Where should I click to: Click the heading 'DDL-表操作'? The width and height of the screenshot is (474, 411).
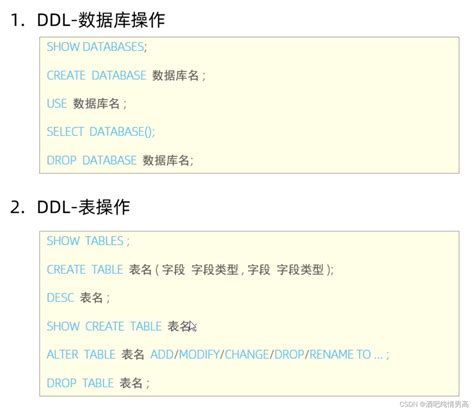point(83,207)
